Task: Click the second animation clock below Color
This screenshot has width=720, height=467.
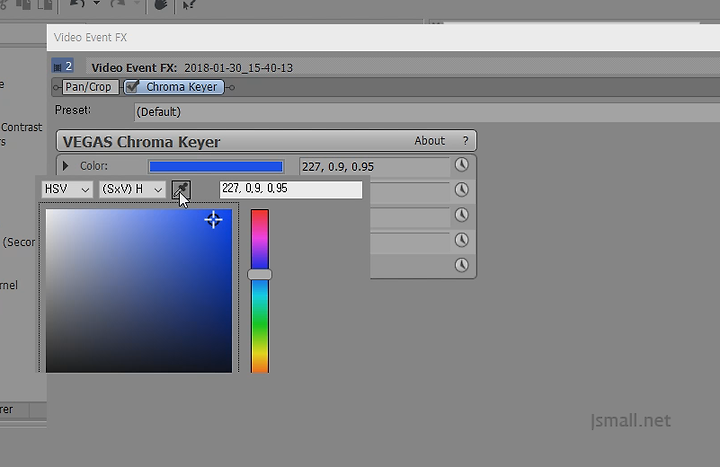Action: [461, 190]
